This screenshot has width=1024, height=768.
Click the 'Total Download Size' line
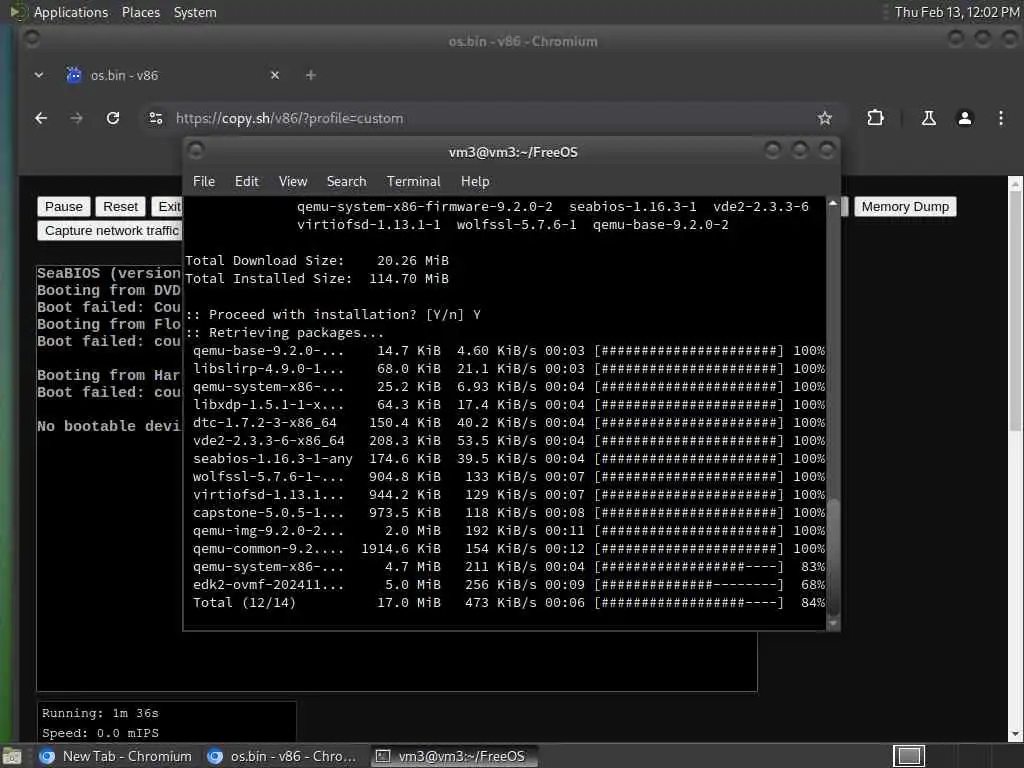(317, 261)
